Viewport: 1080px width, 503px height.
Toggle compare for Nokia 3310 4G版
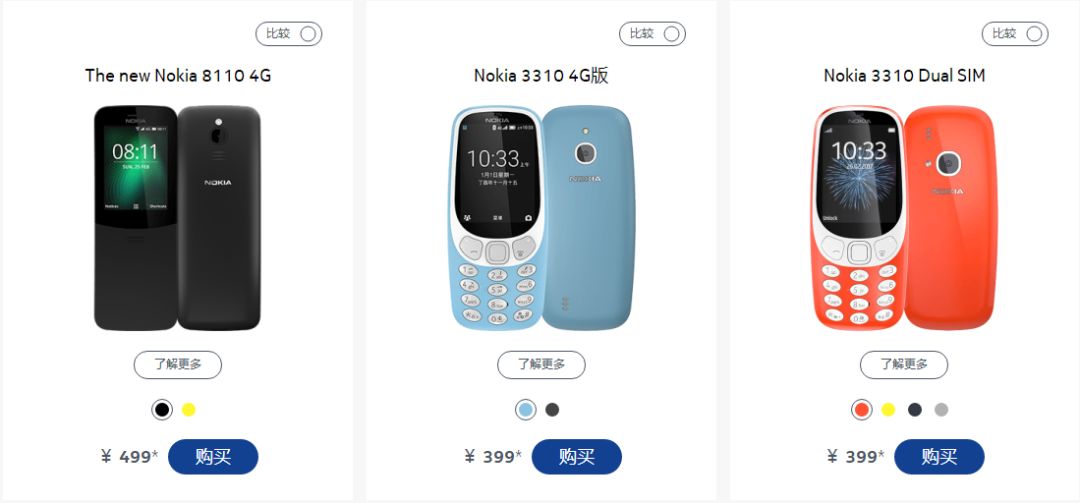[x=652, y=34]
